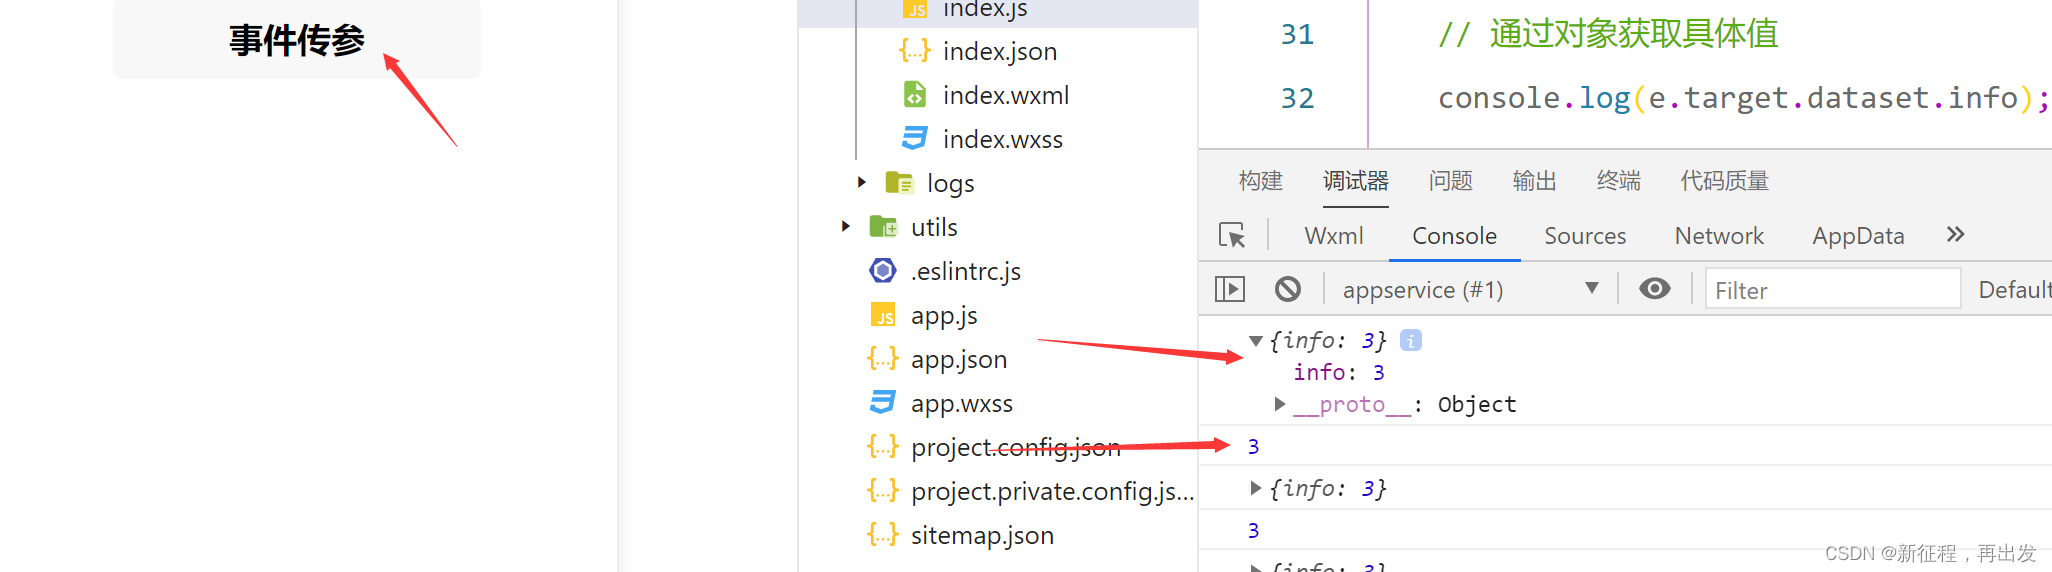Open the Sources devtools tab
The width and height of the screenshot is (2052, 572).
pyautogui.click(x=1585, y=236)
